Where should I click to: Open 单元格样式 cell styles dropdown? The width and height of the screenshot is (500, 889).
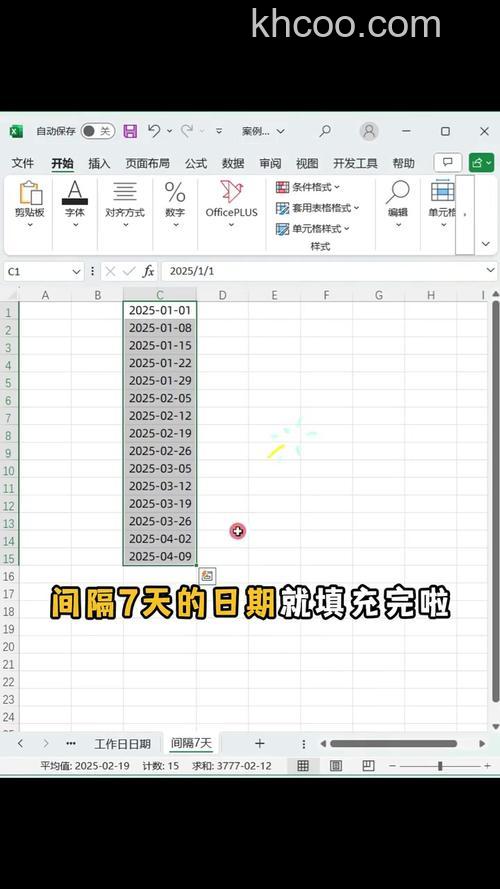[313, 229]
